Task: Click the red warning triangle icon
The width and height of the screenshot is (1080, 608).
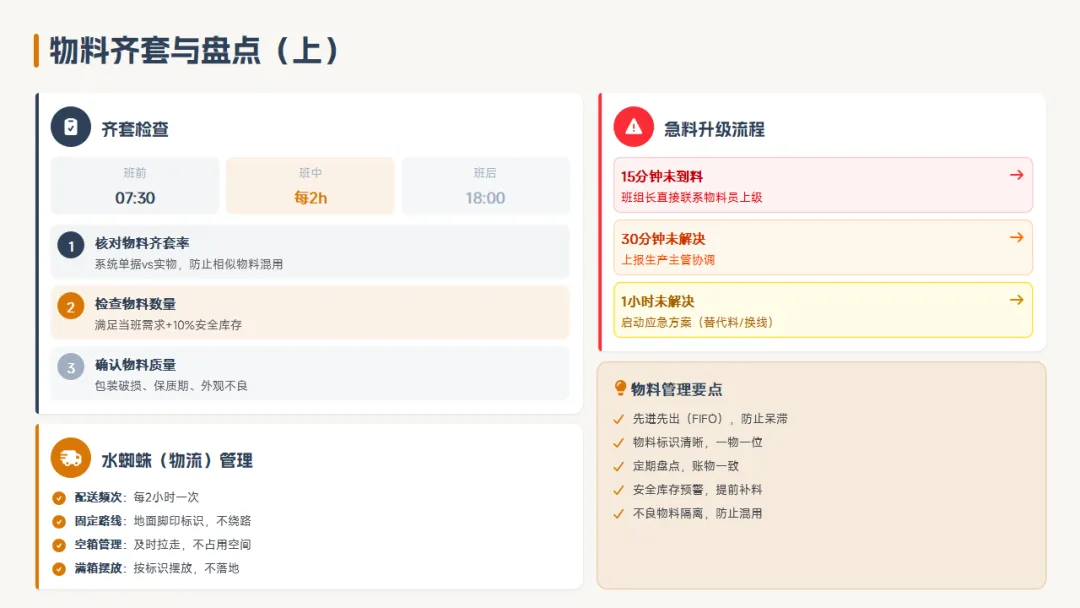Action: [633, 127]
